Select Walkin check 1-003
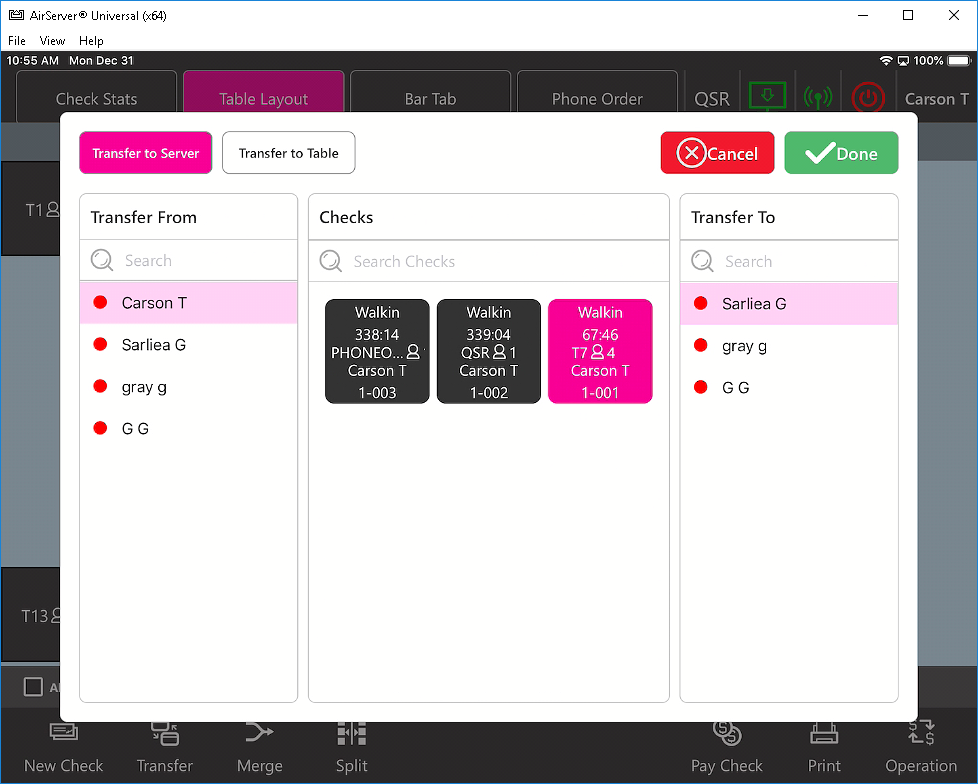Image resolution: width=978 pixels, height=784 pixels. [x=377, y=352]
